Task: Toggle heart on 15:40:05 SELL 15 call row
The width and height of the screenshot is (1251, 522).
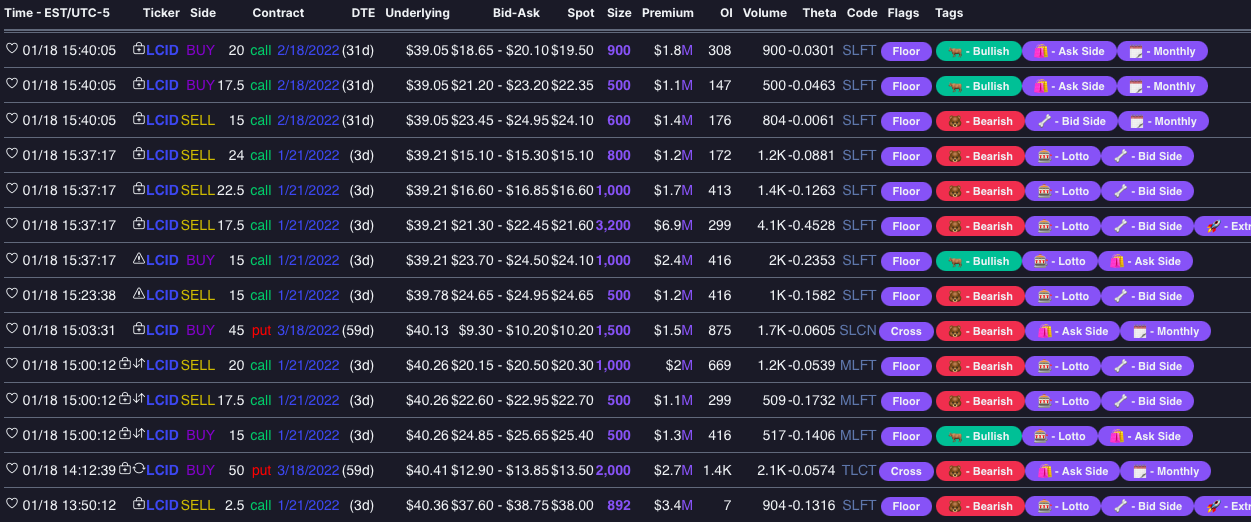Action: click(x=12, y=120)
